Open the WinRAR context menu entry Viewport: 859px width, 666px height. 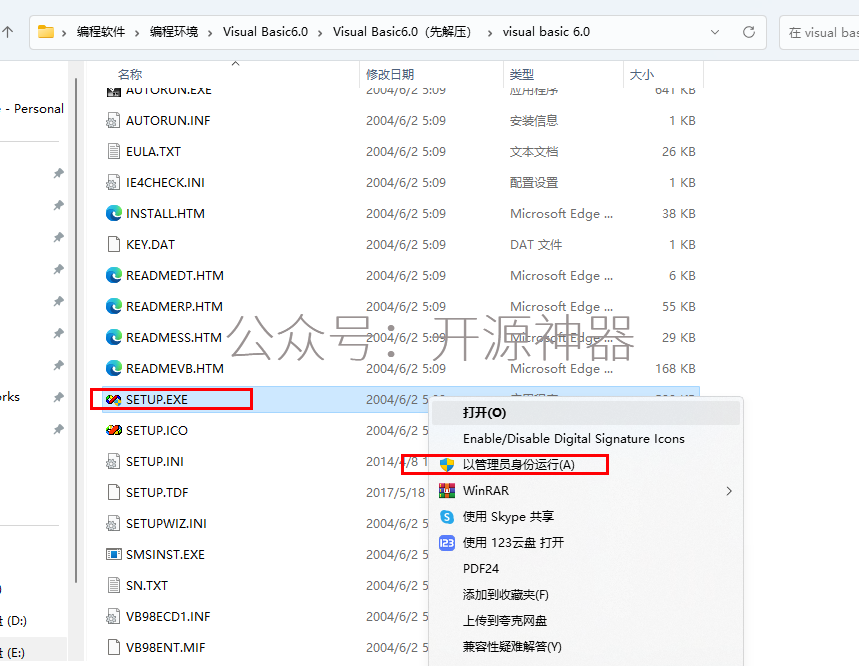coord(586,491)
